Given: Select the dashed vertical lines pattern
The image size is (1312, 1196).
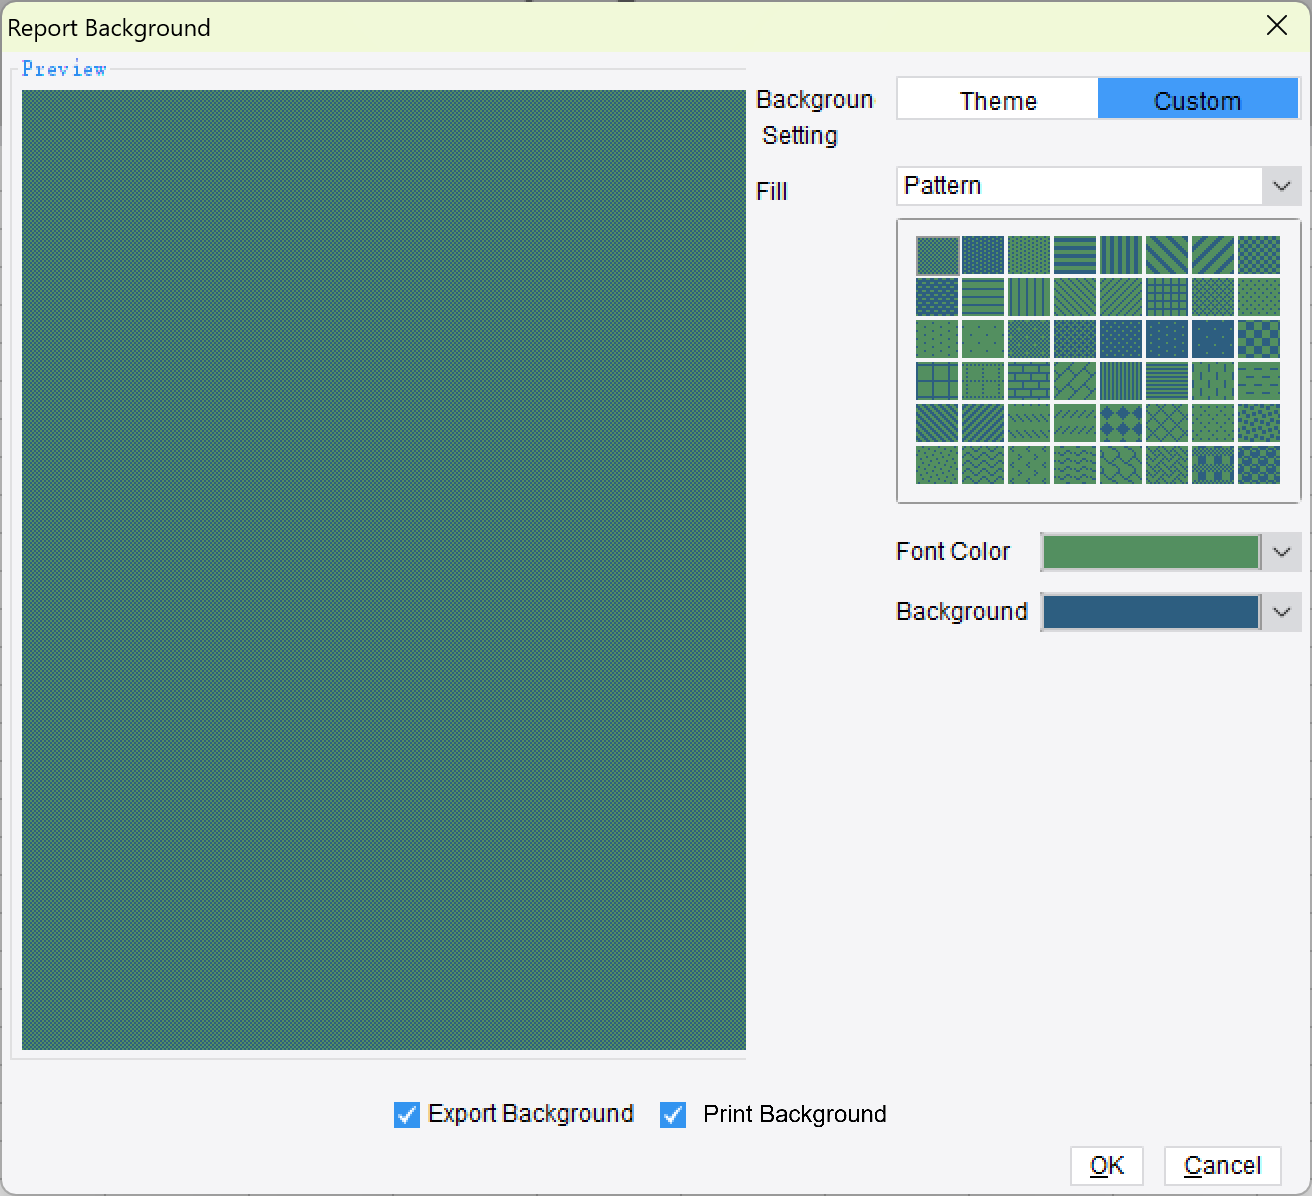Looking at the screenshot, I should click(x=1213, y=381).
